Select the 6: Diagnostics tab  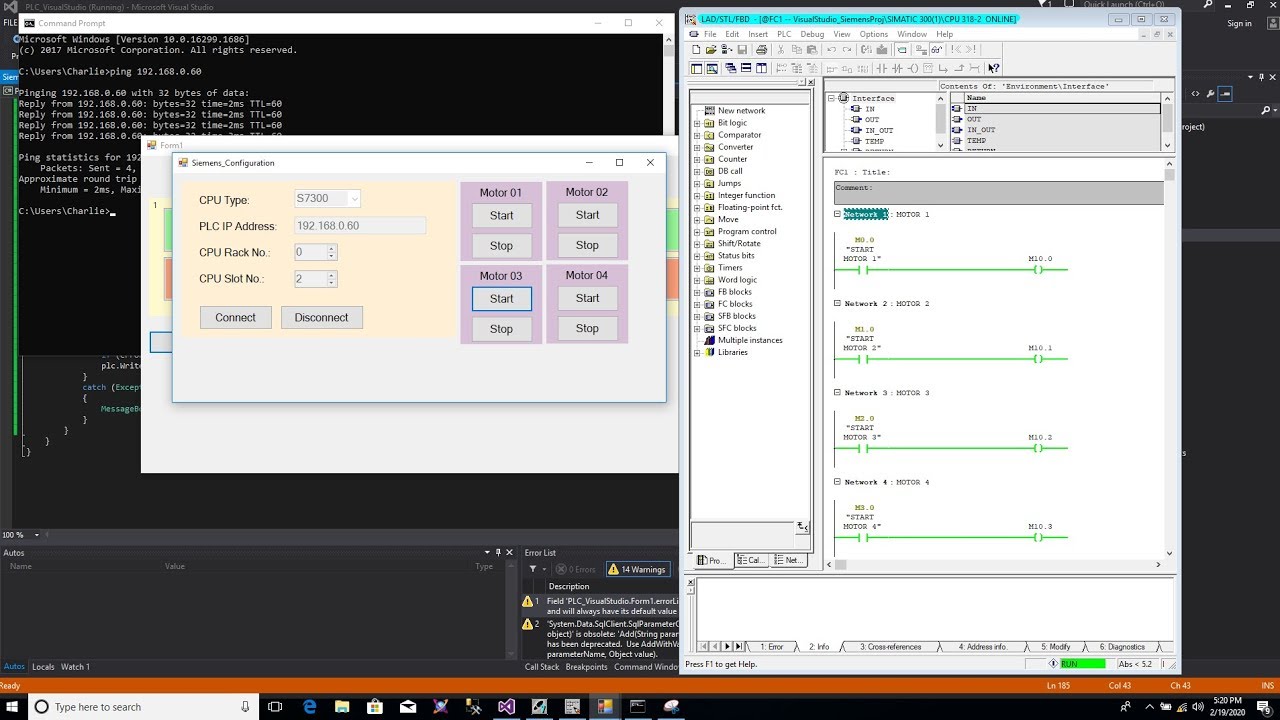[x=1122, y=647]
